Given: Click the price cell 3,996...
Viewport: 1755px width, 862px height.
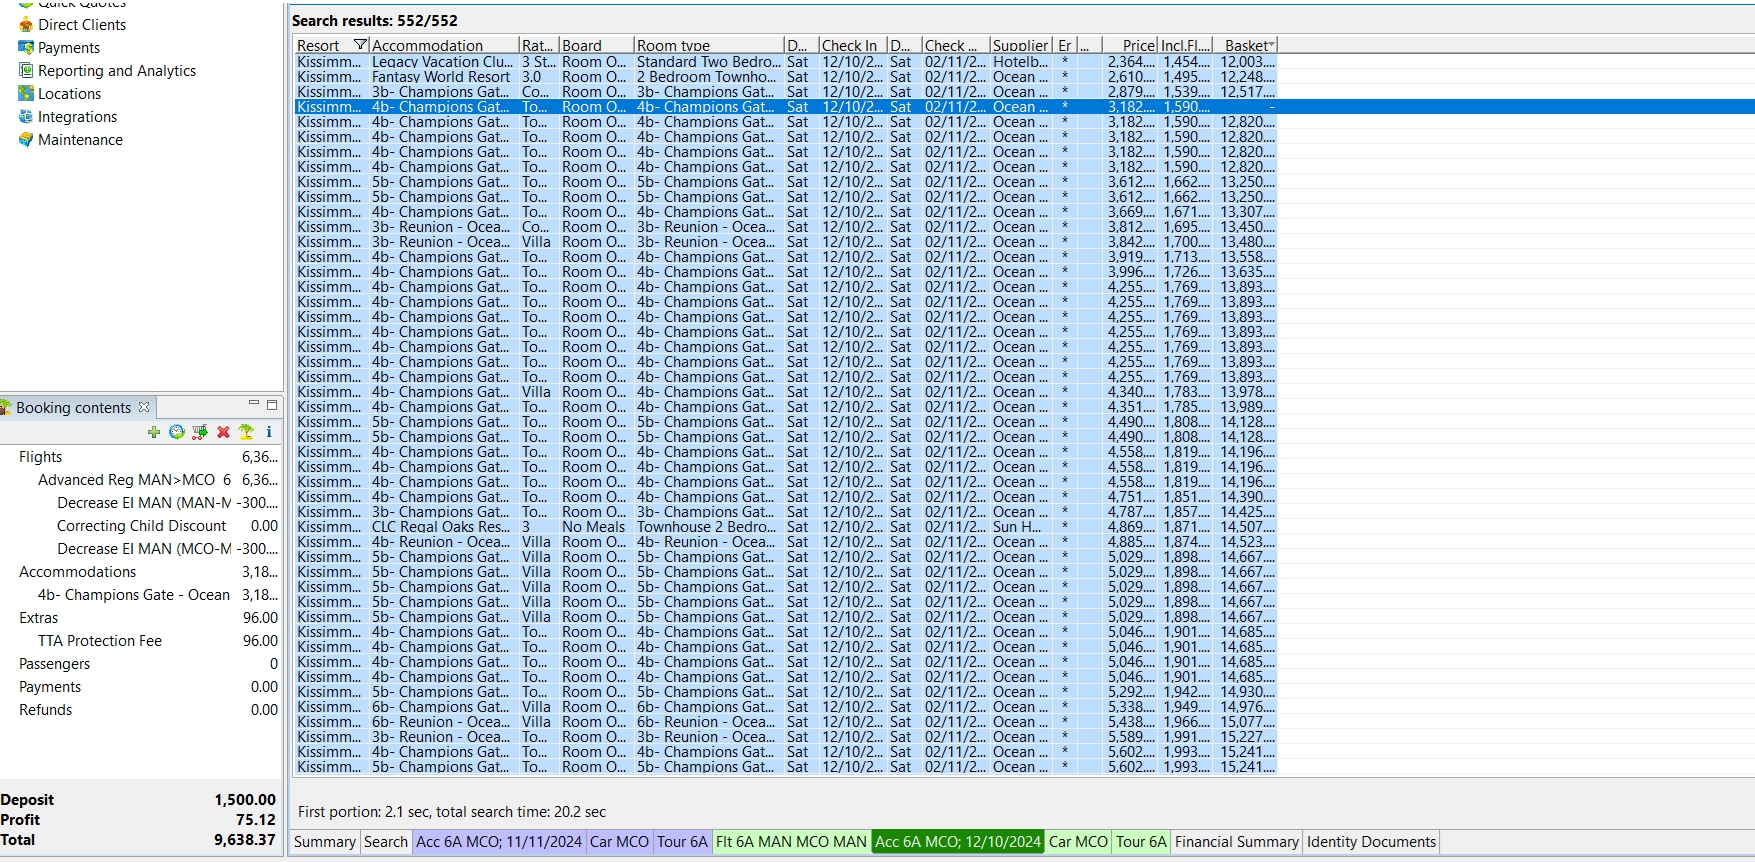Looking at the screenshot, I should click(1131, 272).
